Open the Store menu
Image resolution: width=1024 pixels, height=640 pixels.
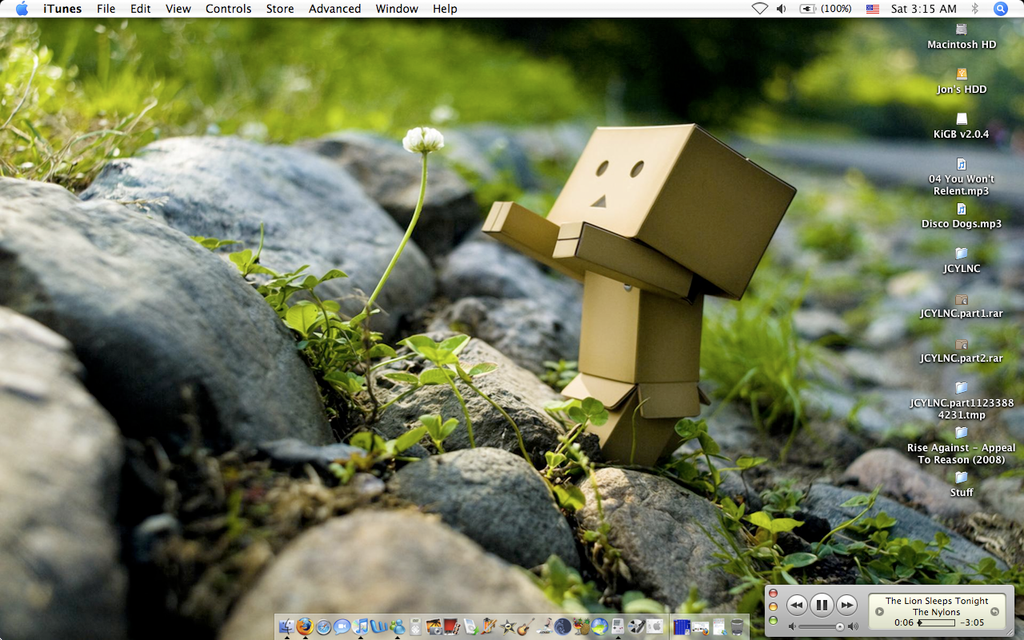point(280,8)
